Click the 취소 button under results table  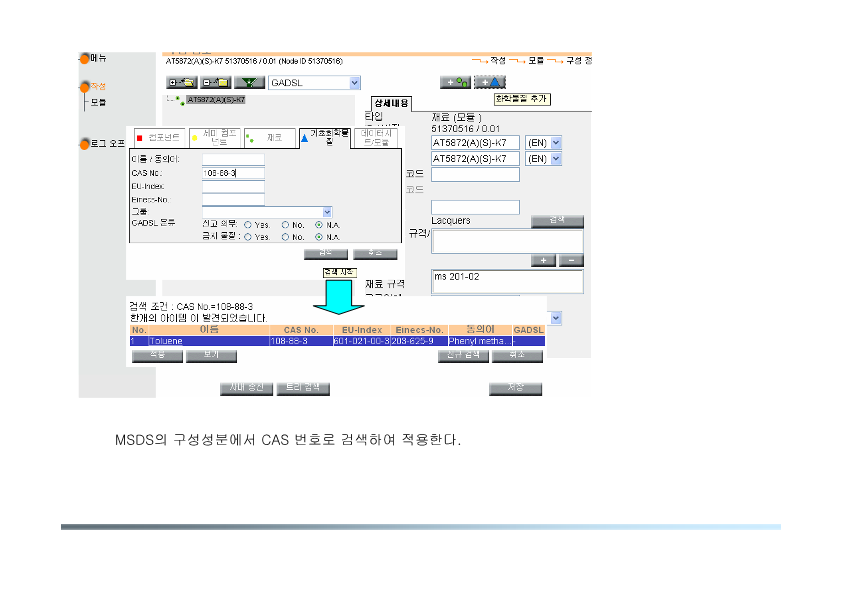tap(517, 356)
